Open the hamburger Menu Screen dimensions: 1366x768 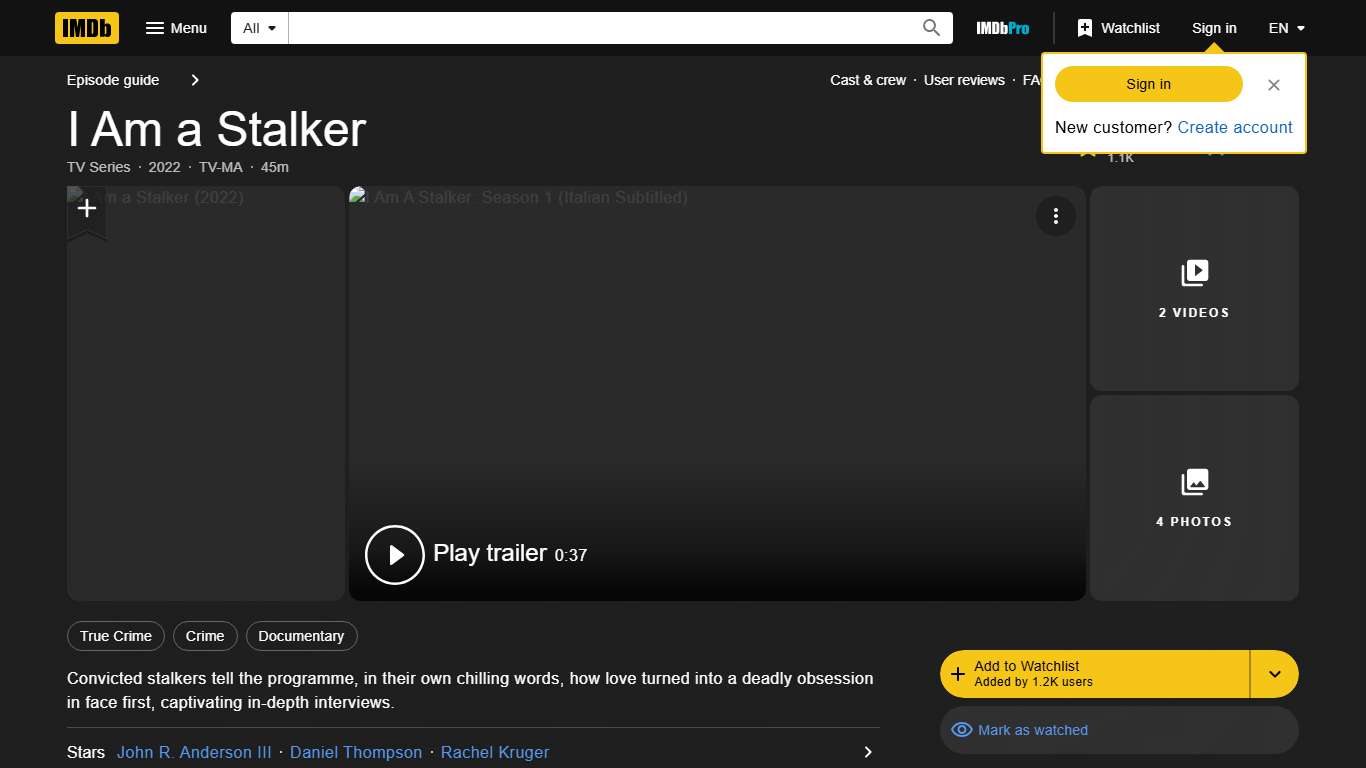point(176,27)
